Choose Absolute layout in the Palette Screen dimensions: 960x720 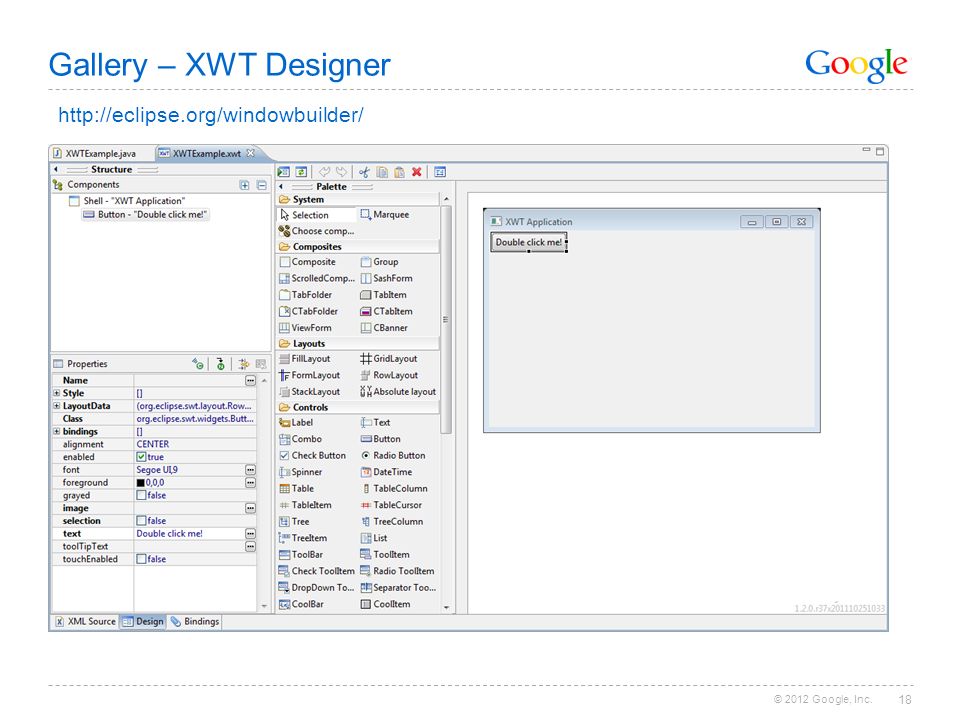(x=398, y=392)
